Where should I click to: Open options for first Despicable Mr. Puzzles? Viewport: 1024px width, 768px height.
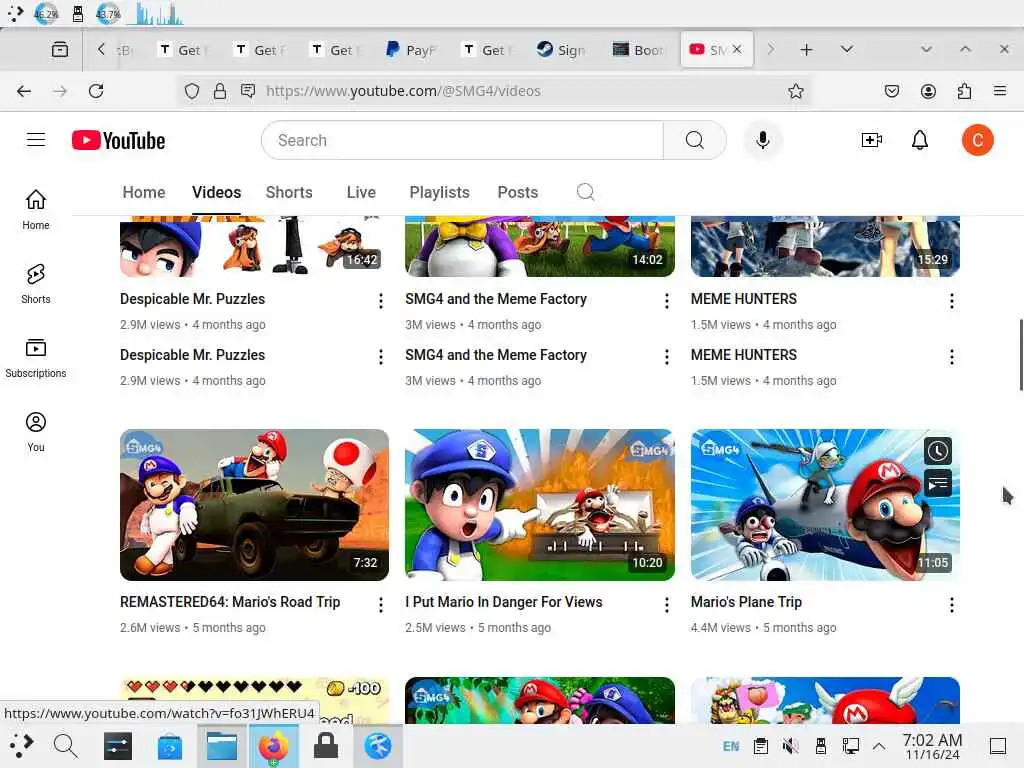(x=381, y=300)
